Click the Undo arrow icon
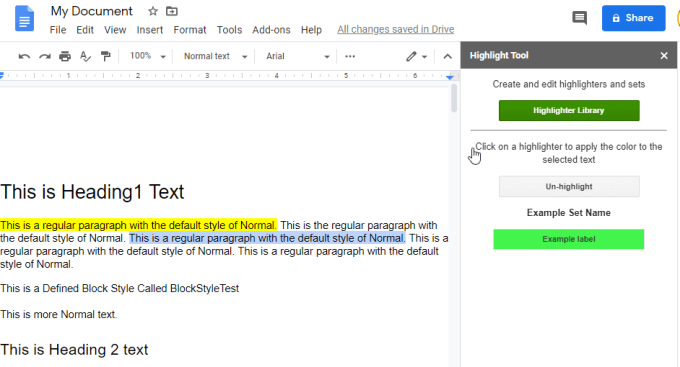Viewport: 680px width, 367px height. click(x=24, y=56)
